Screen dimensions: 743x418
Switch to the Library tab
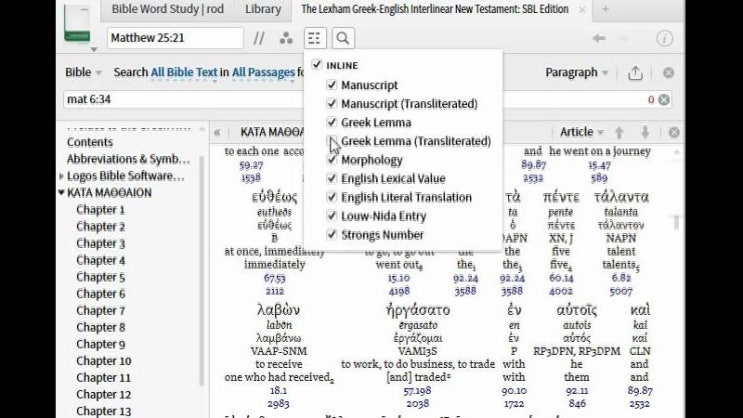pos(262,9)
